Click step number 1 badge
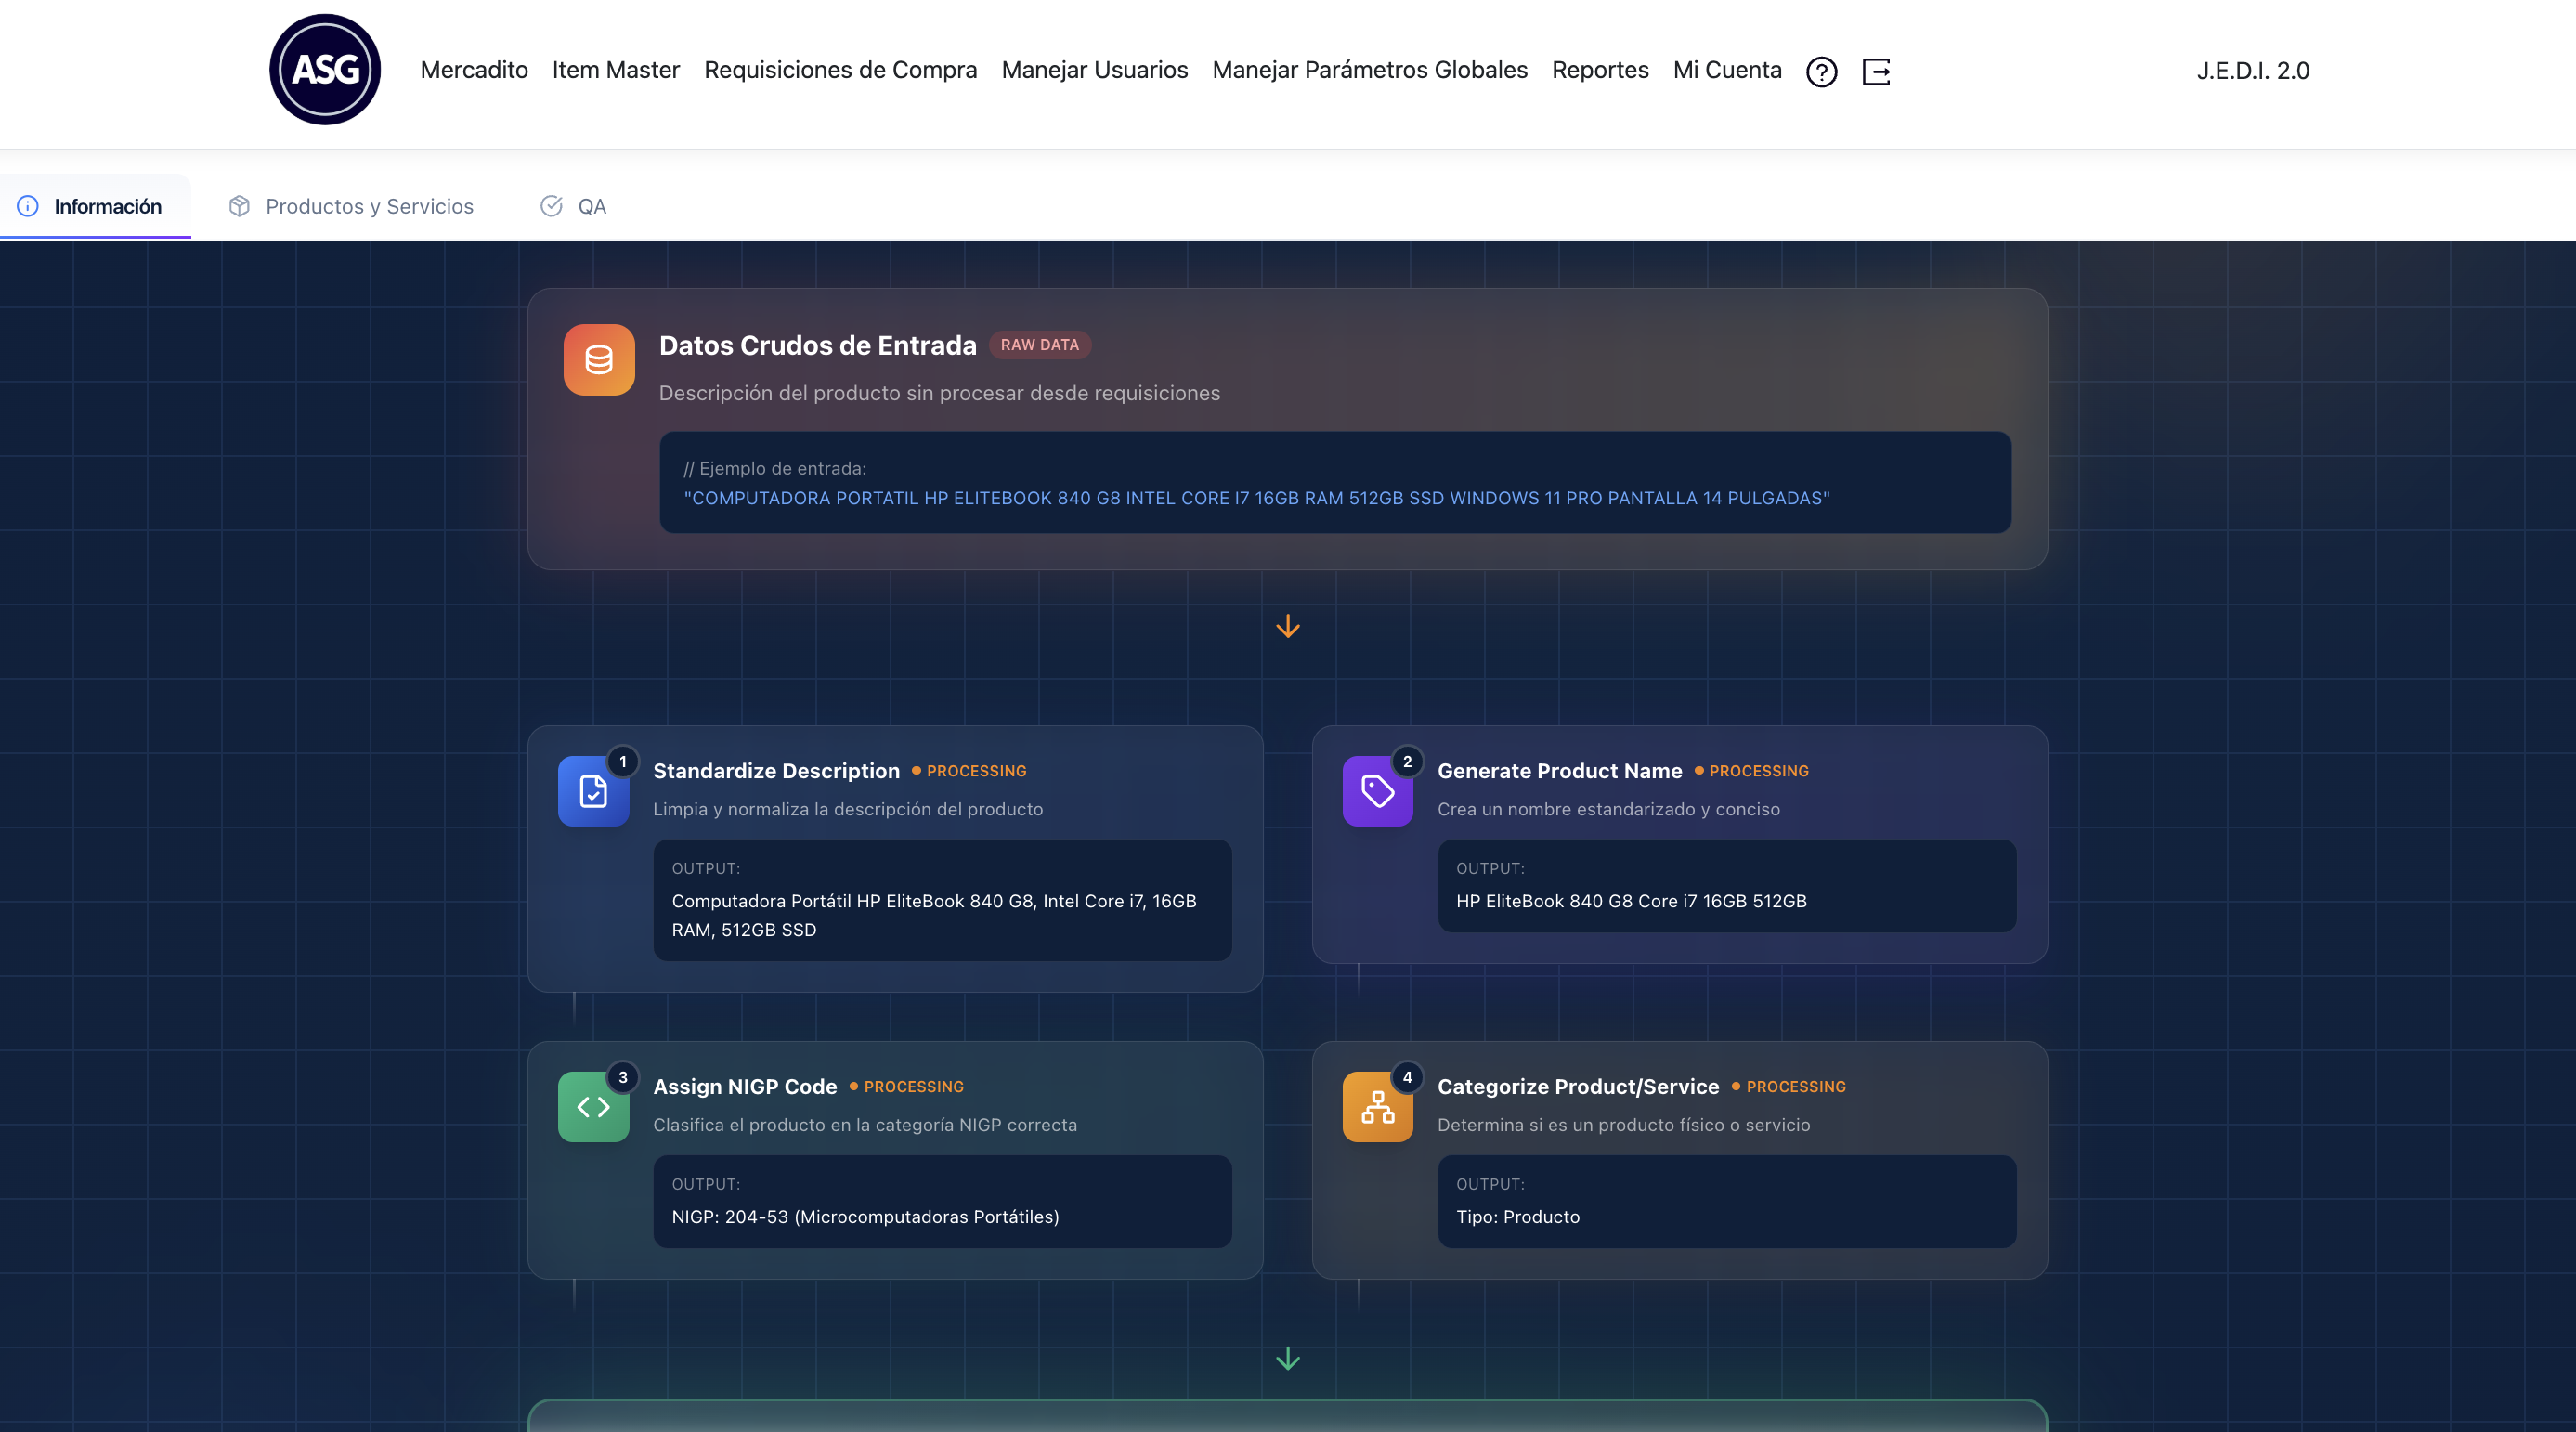Image resolution: width=2576 pixels, height=1432 pixels. [x=623, y=761]
